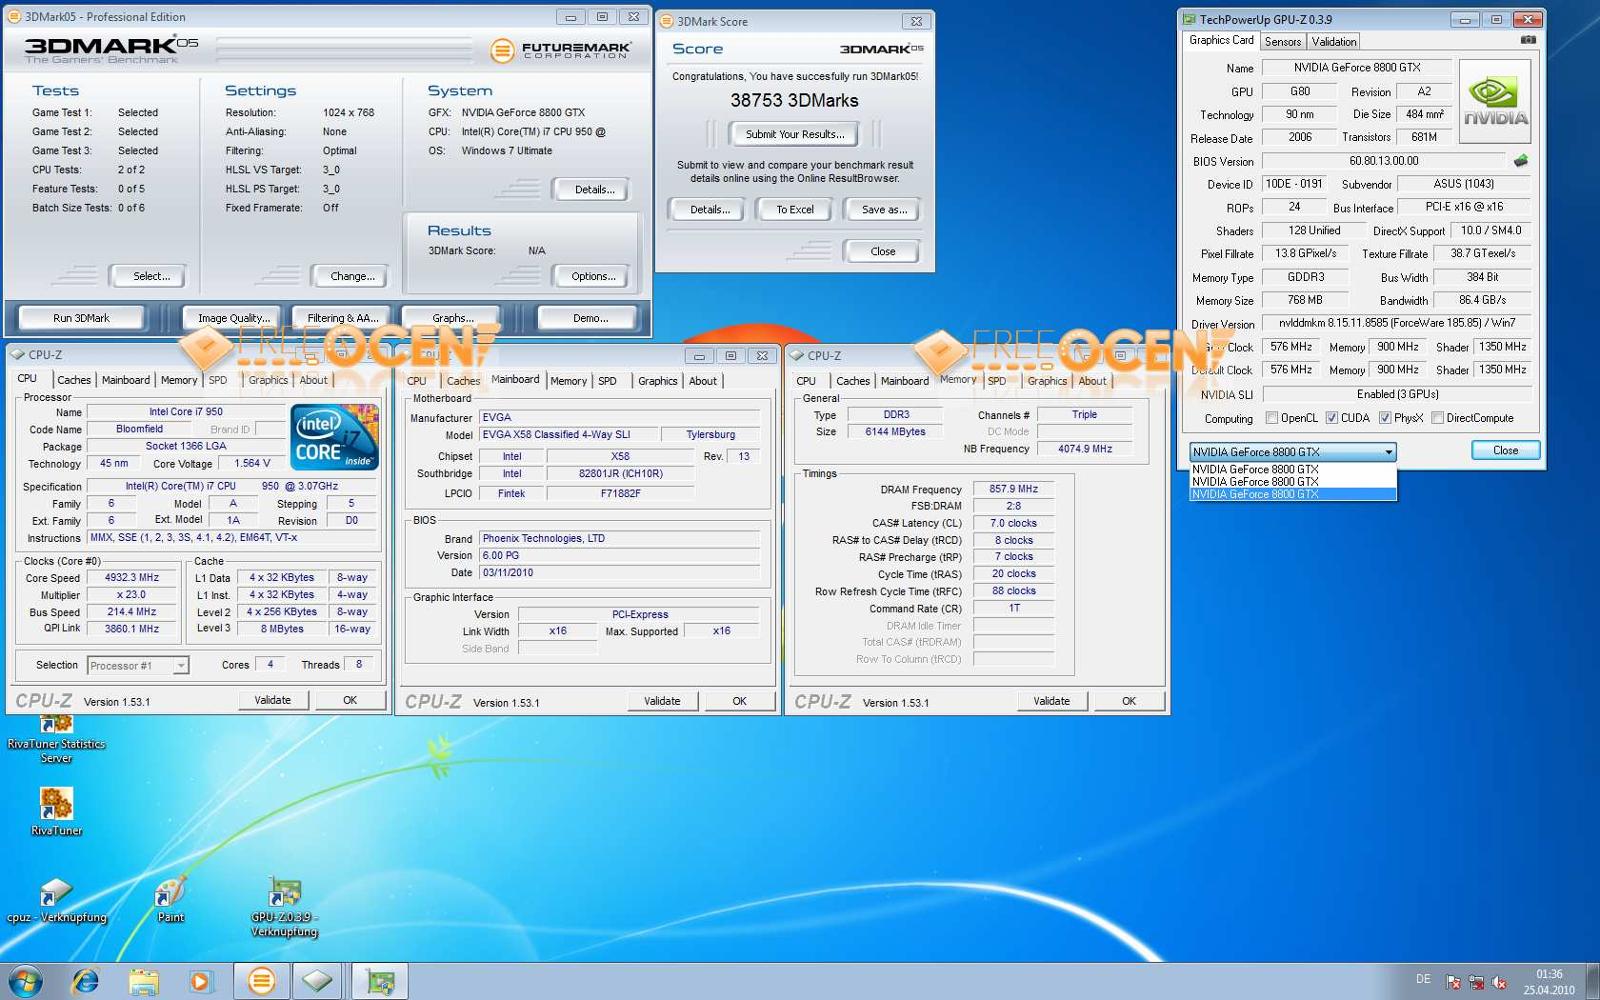The width and height of the screenshot is (1600, 1000).
Task: Click the GPU-Z BIOS Version field 60.80.13.00.00
Action: pyautogui.click(x=1384, y=161)
